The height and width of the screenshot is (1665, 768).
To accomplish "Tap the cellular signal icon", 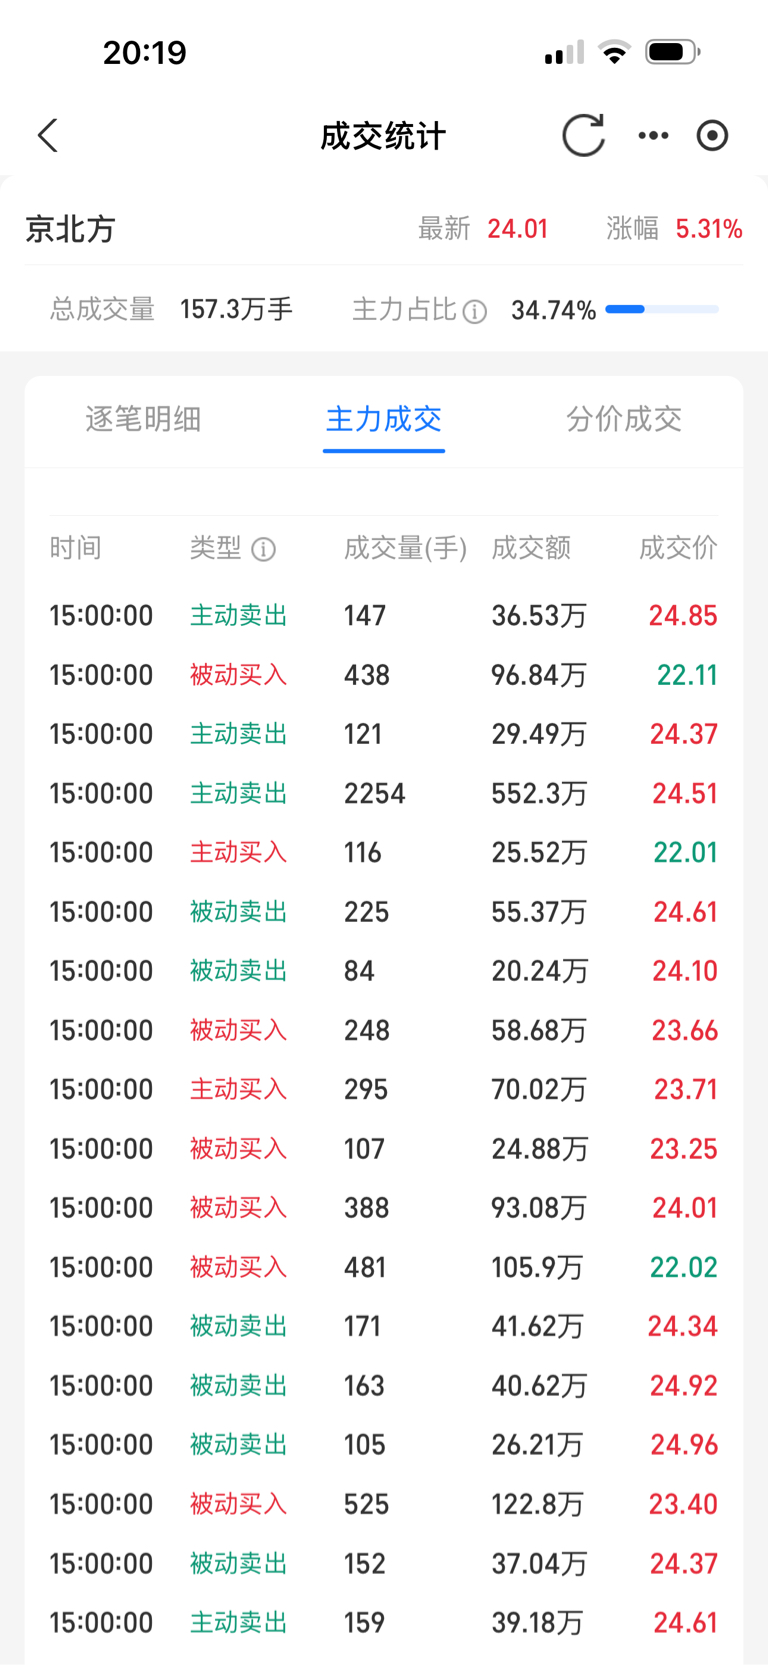I will coord(564,52).
